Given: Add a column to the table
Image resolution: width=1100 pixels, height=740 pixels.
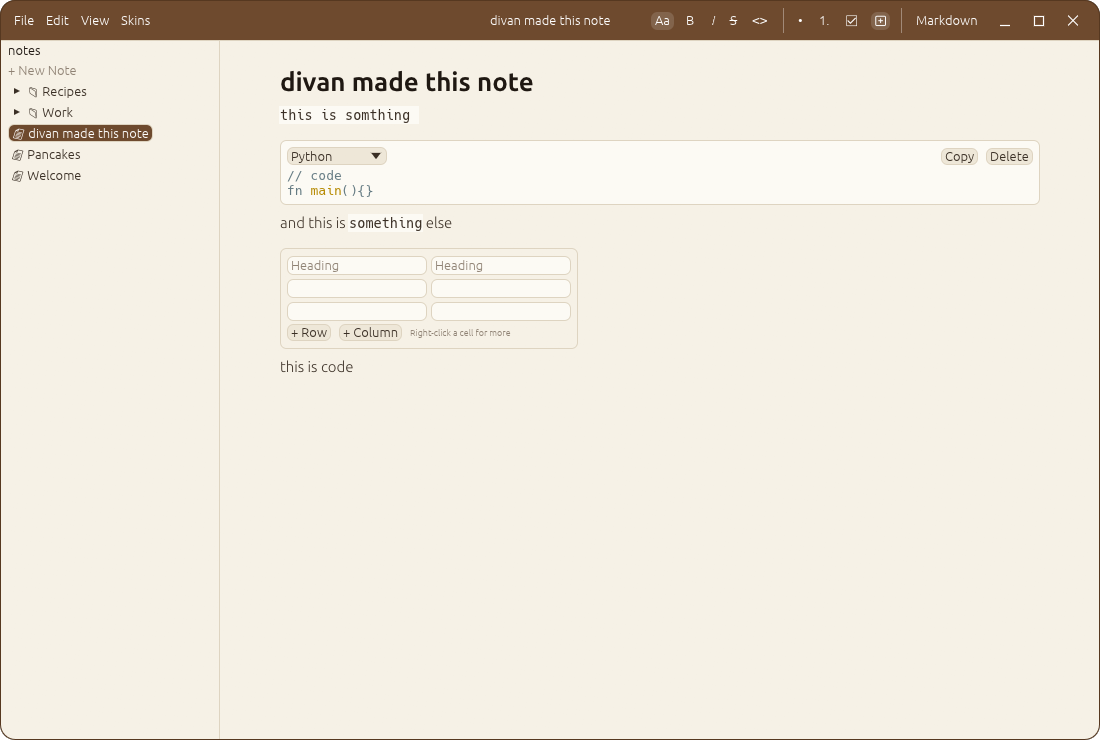Looking at the screenshot, I should click(370, 332).
